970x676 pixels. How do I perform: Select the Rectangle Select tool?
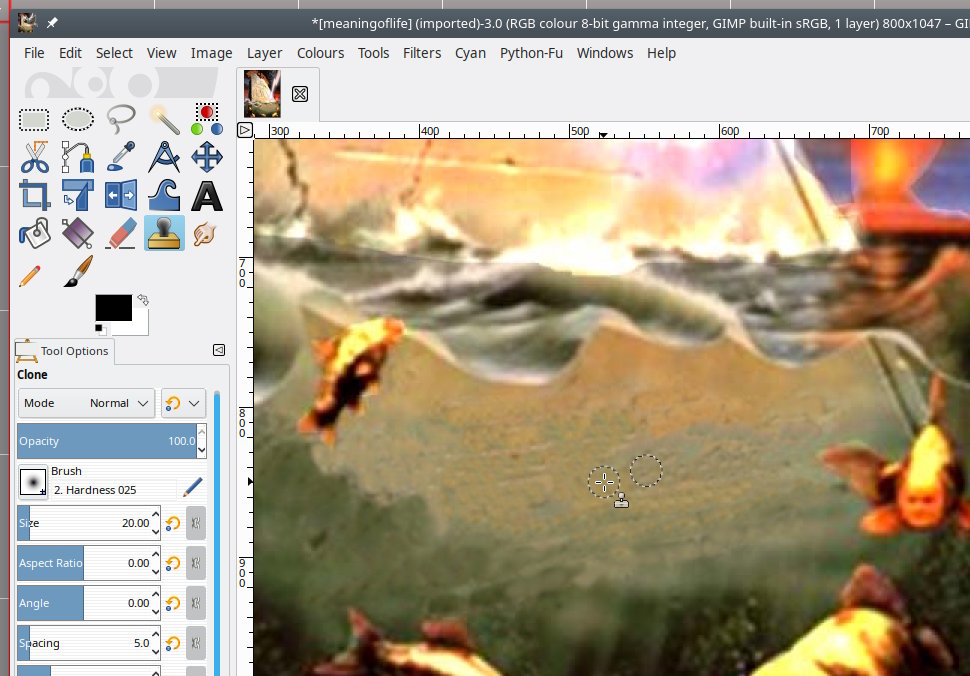[x=34, y=120]
